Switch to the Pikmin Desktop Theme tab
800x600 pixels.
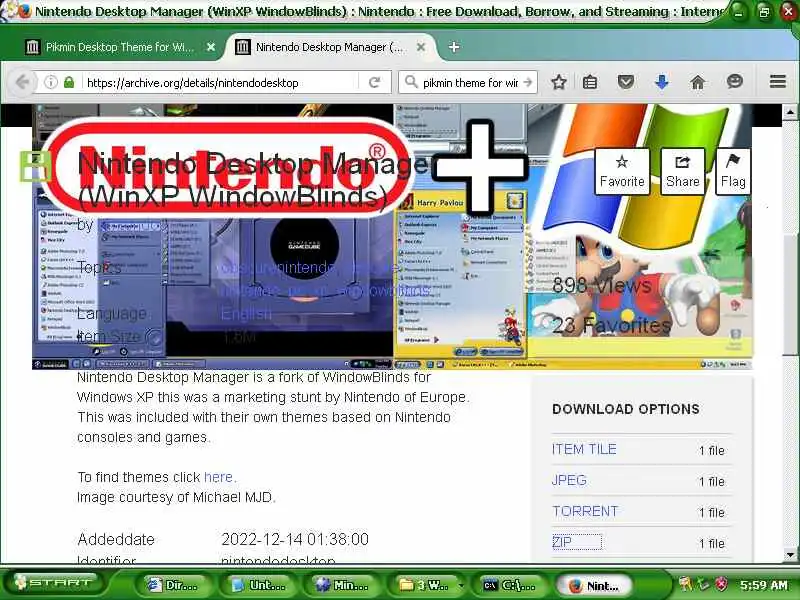pyautogui.click(x=120, y=47)
